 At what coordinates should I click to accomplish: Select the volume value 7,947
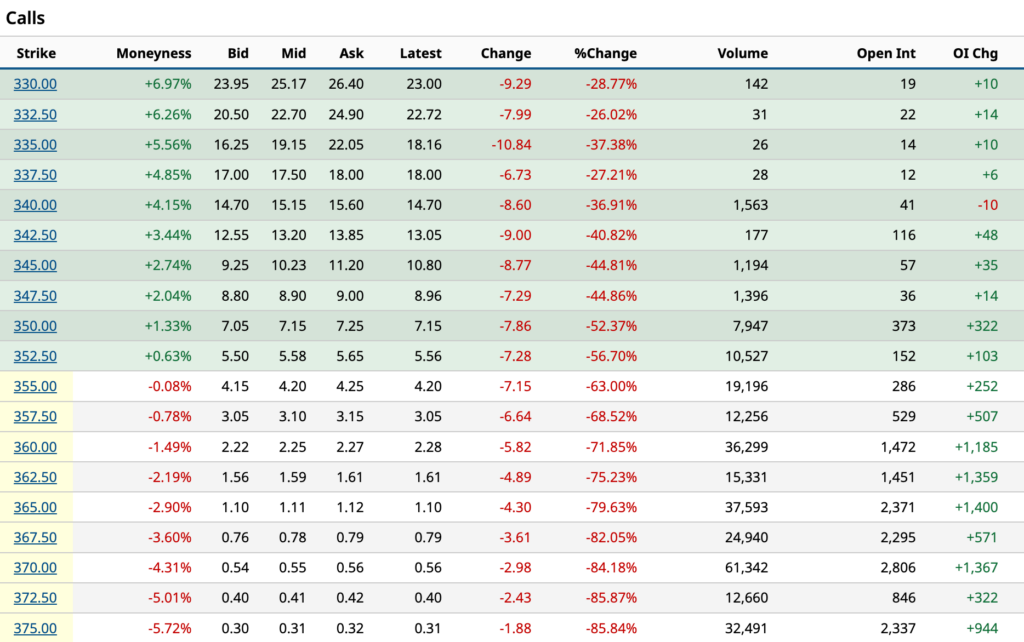click(750, 326)
